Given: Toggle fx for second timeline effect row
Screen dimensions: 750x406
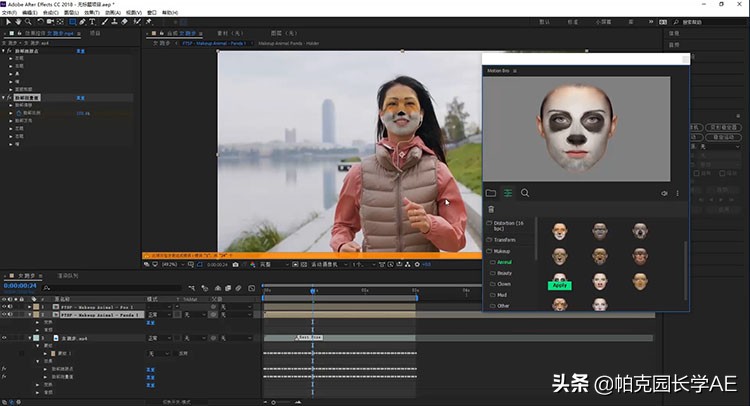Looking at the screenshot, I should pos(4,377).
